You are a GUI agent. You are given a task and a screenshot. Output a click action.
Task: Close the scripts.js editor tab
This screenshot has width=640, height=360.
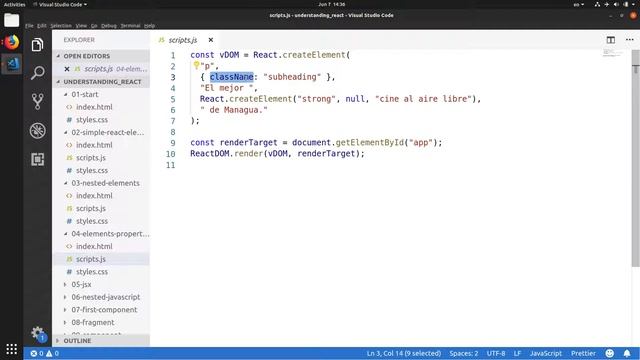coord(211,40)
